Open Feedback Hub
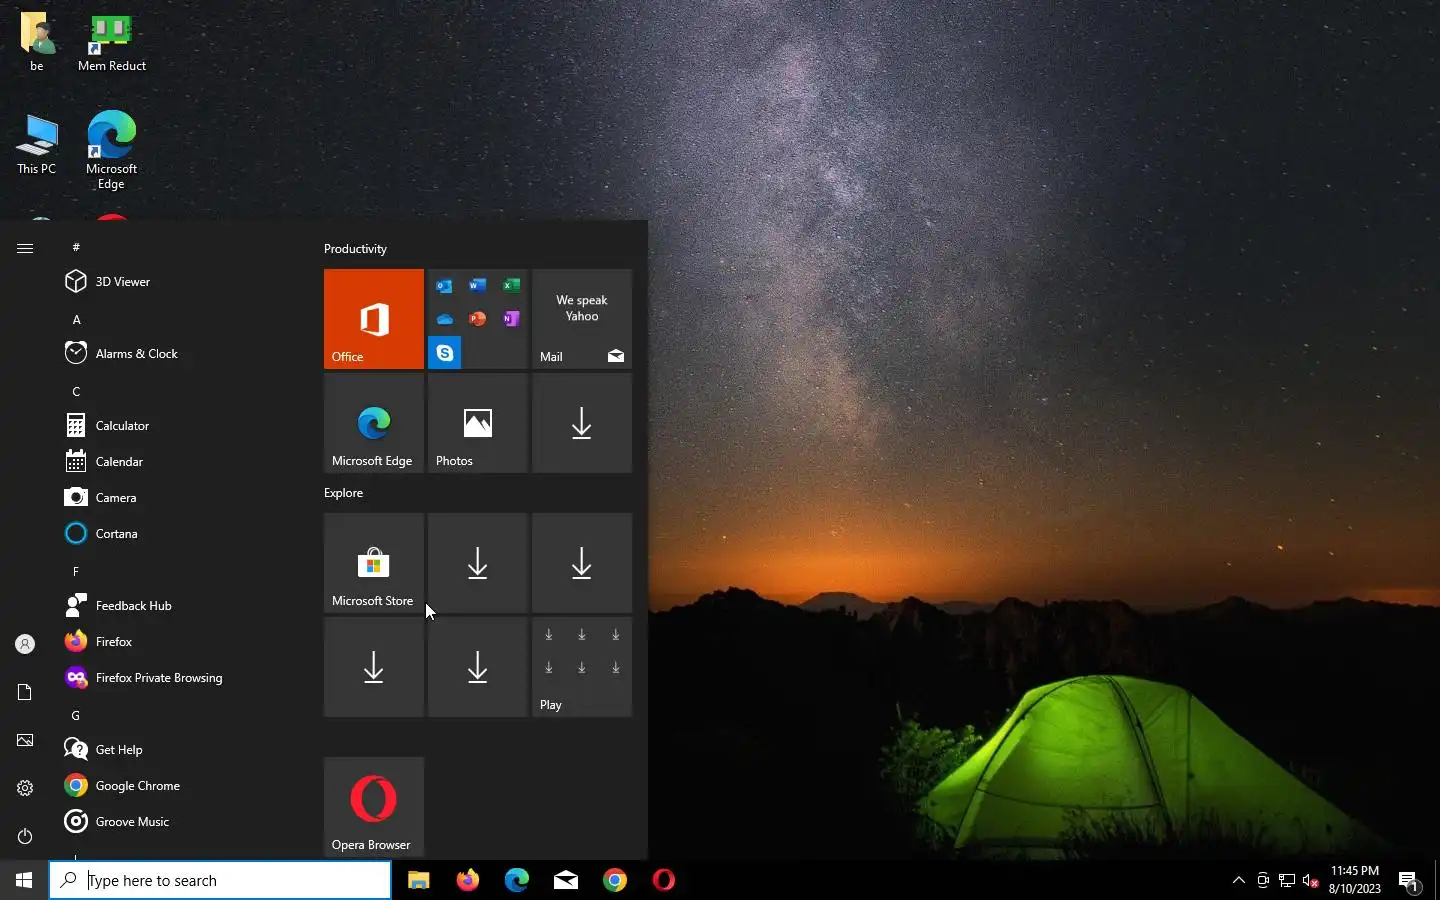This screenshot has height=900, width=1440. [x=180, y=606]
